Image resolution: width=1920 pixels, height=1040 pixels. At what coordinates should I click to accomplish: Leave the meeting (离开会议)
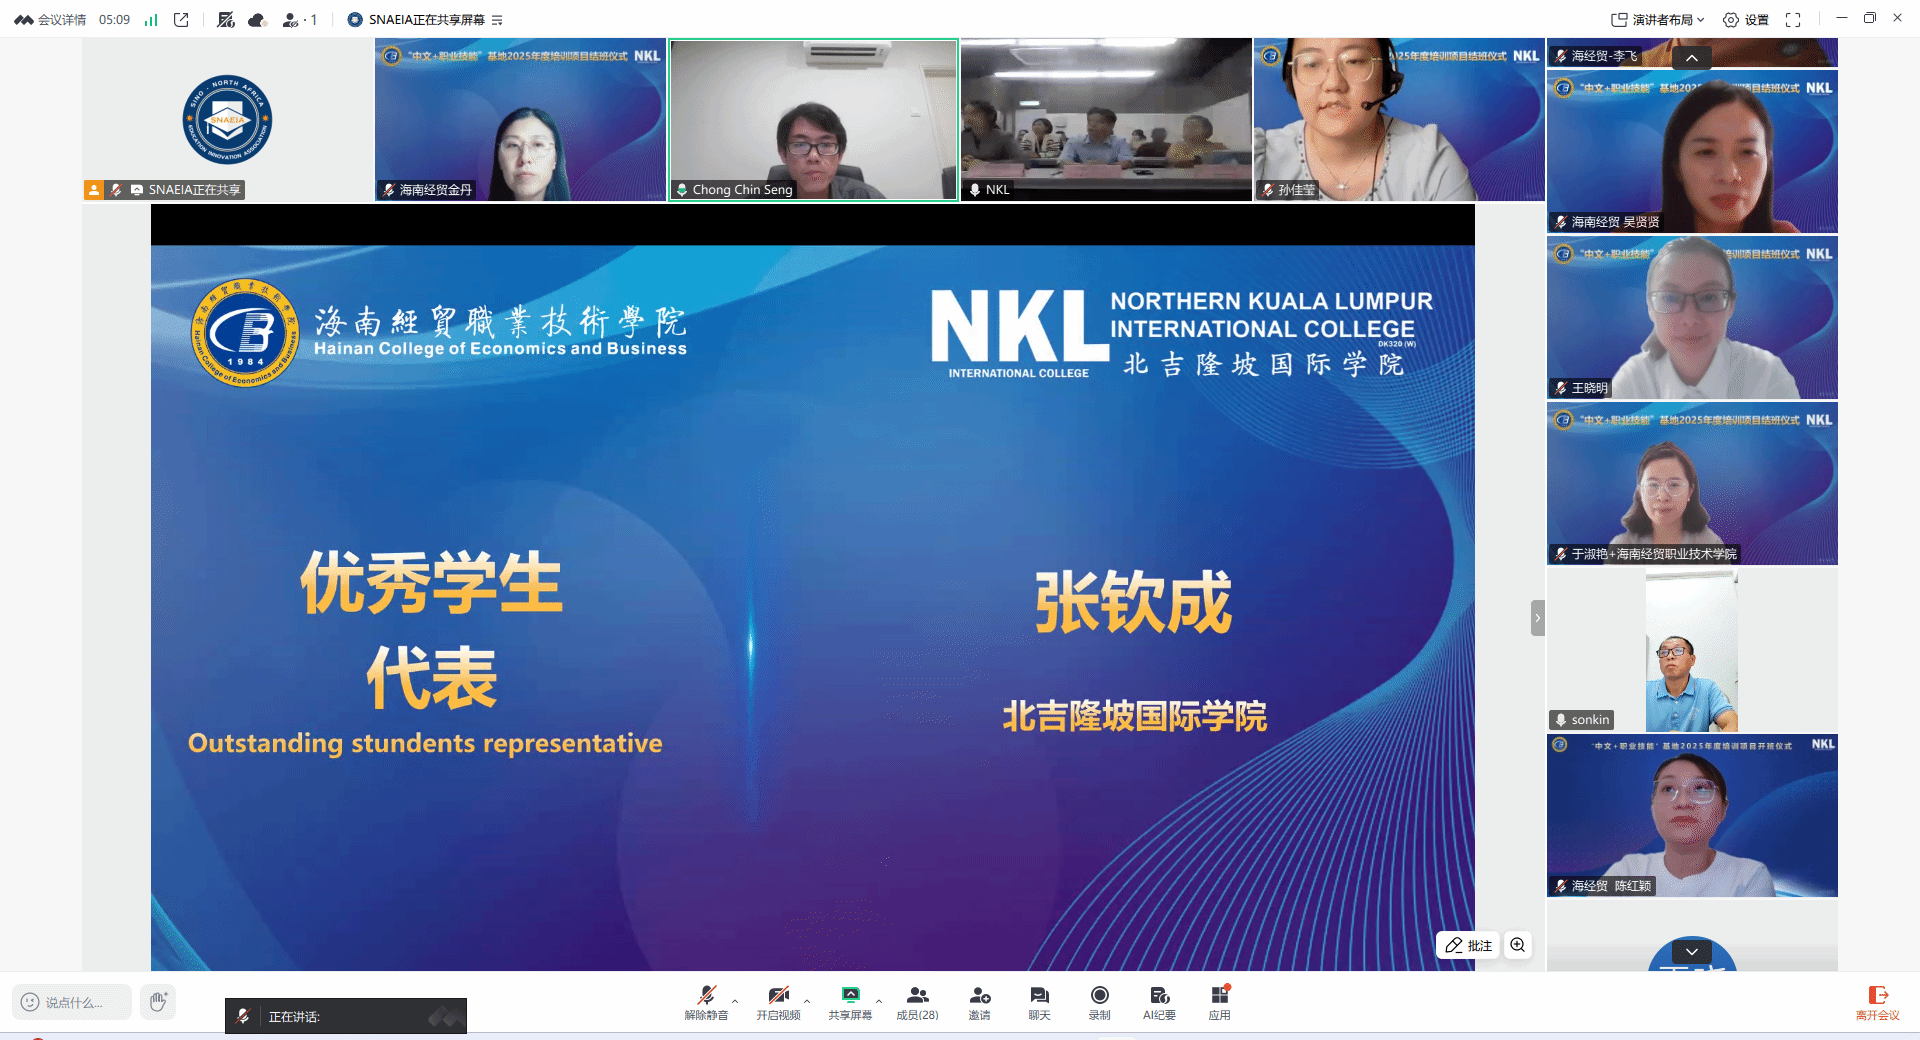pos(1877,1001)
